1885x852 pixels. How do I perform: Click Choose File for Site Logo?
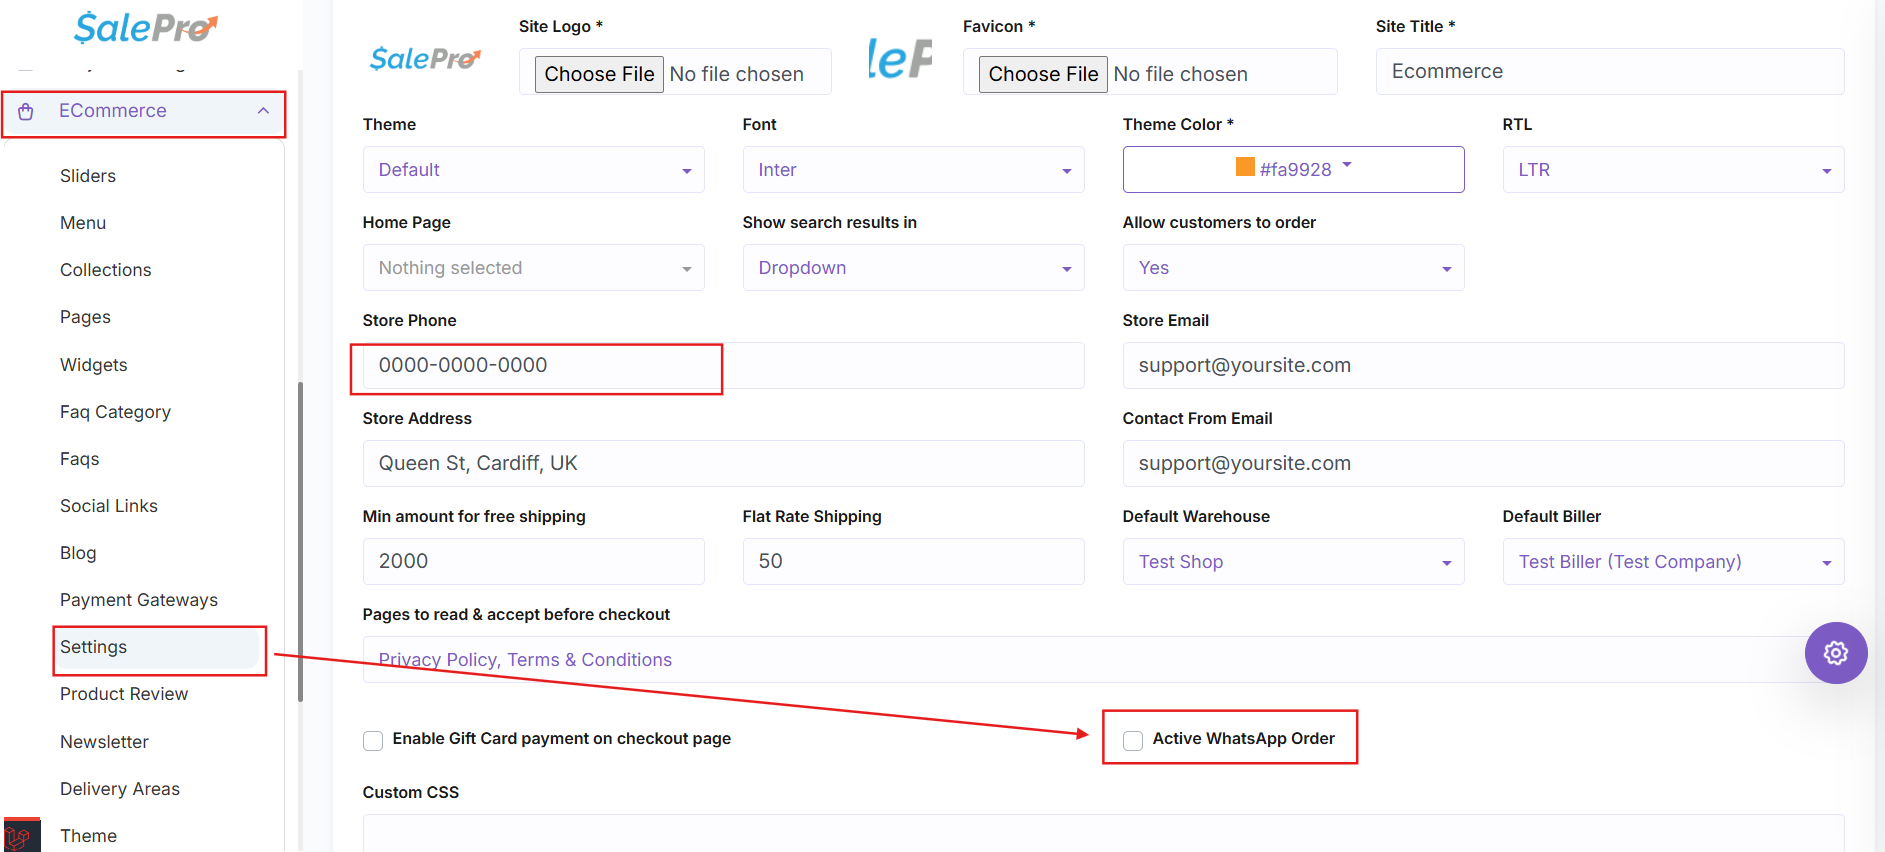coord(599,74)
